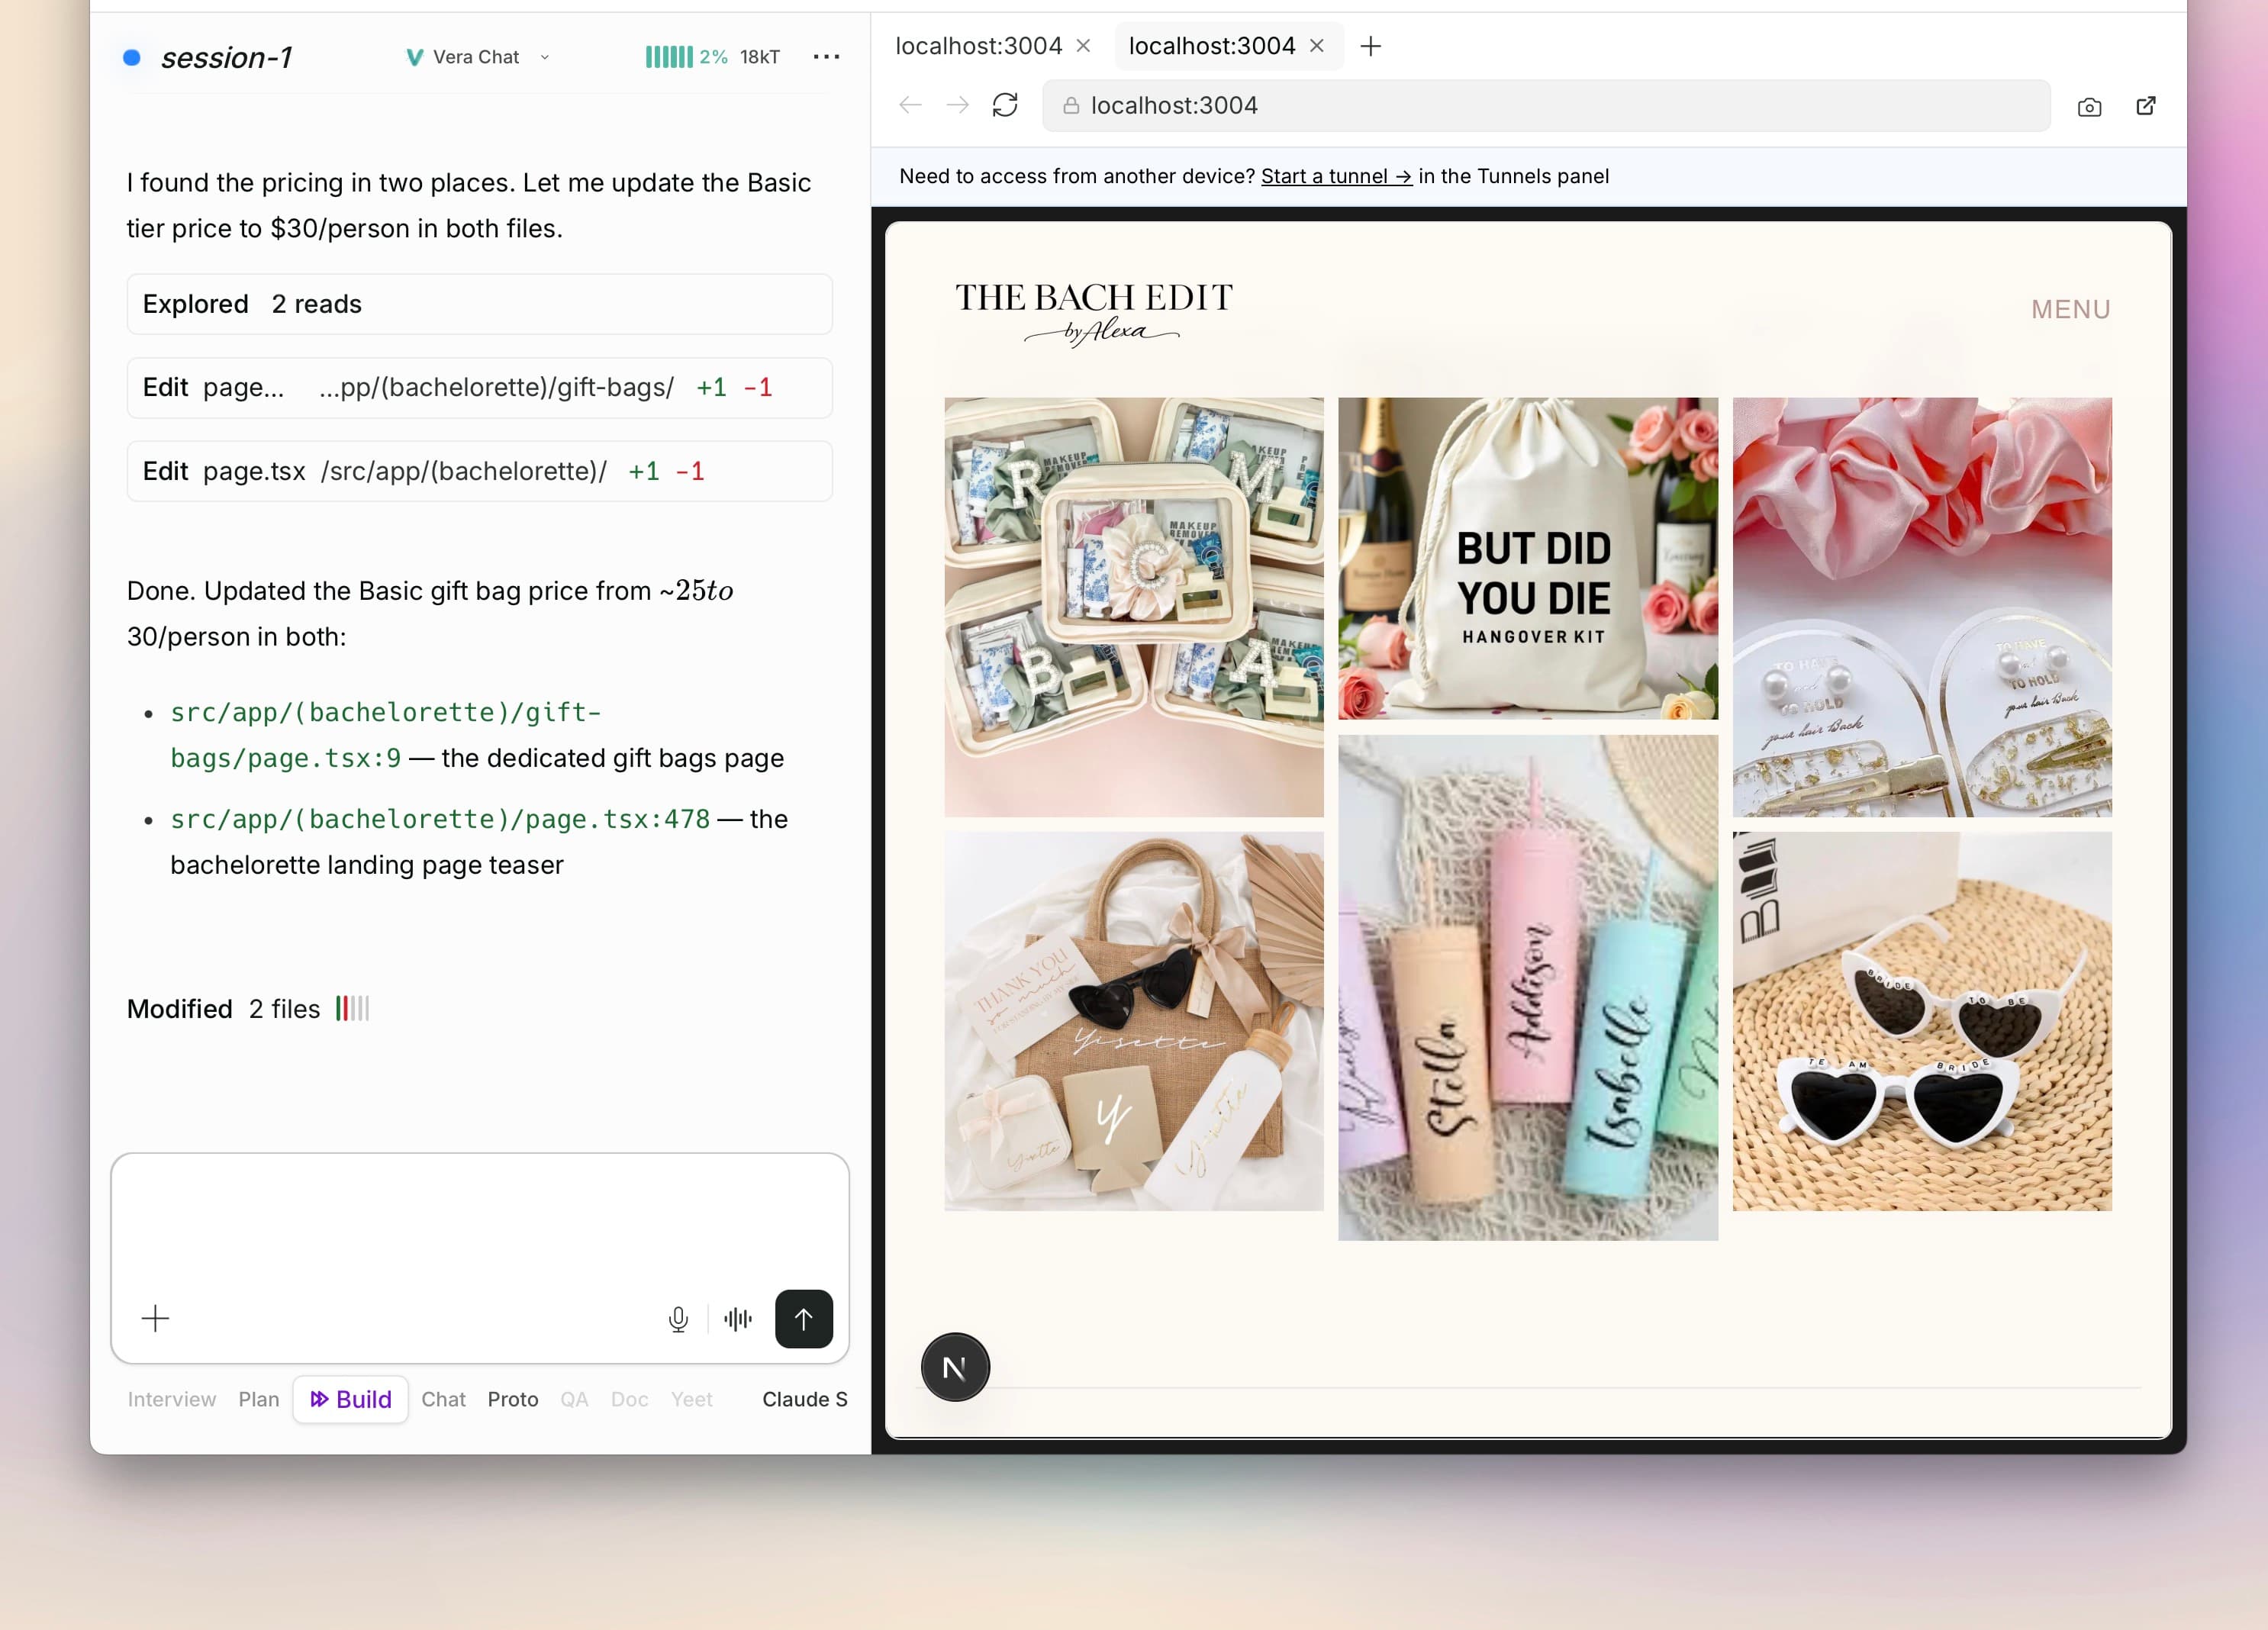The width and height of the screenshot is (2268, 1630).
Task: Open preview in external browser icon
Action: tap(2146, 105)
